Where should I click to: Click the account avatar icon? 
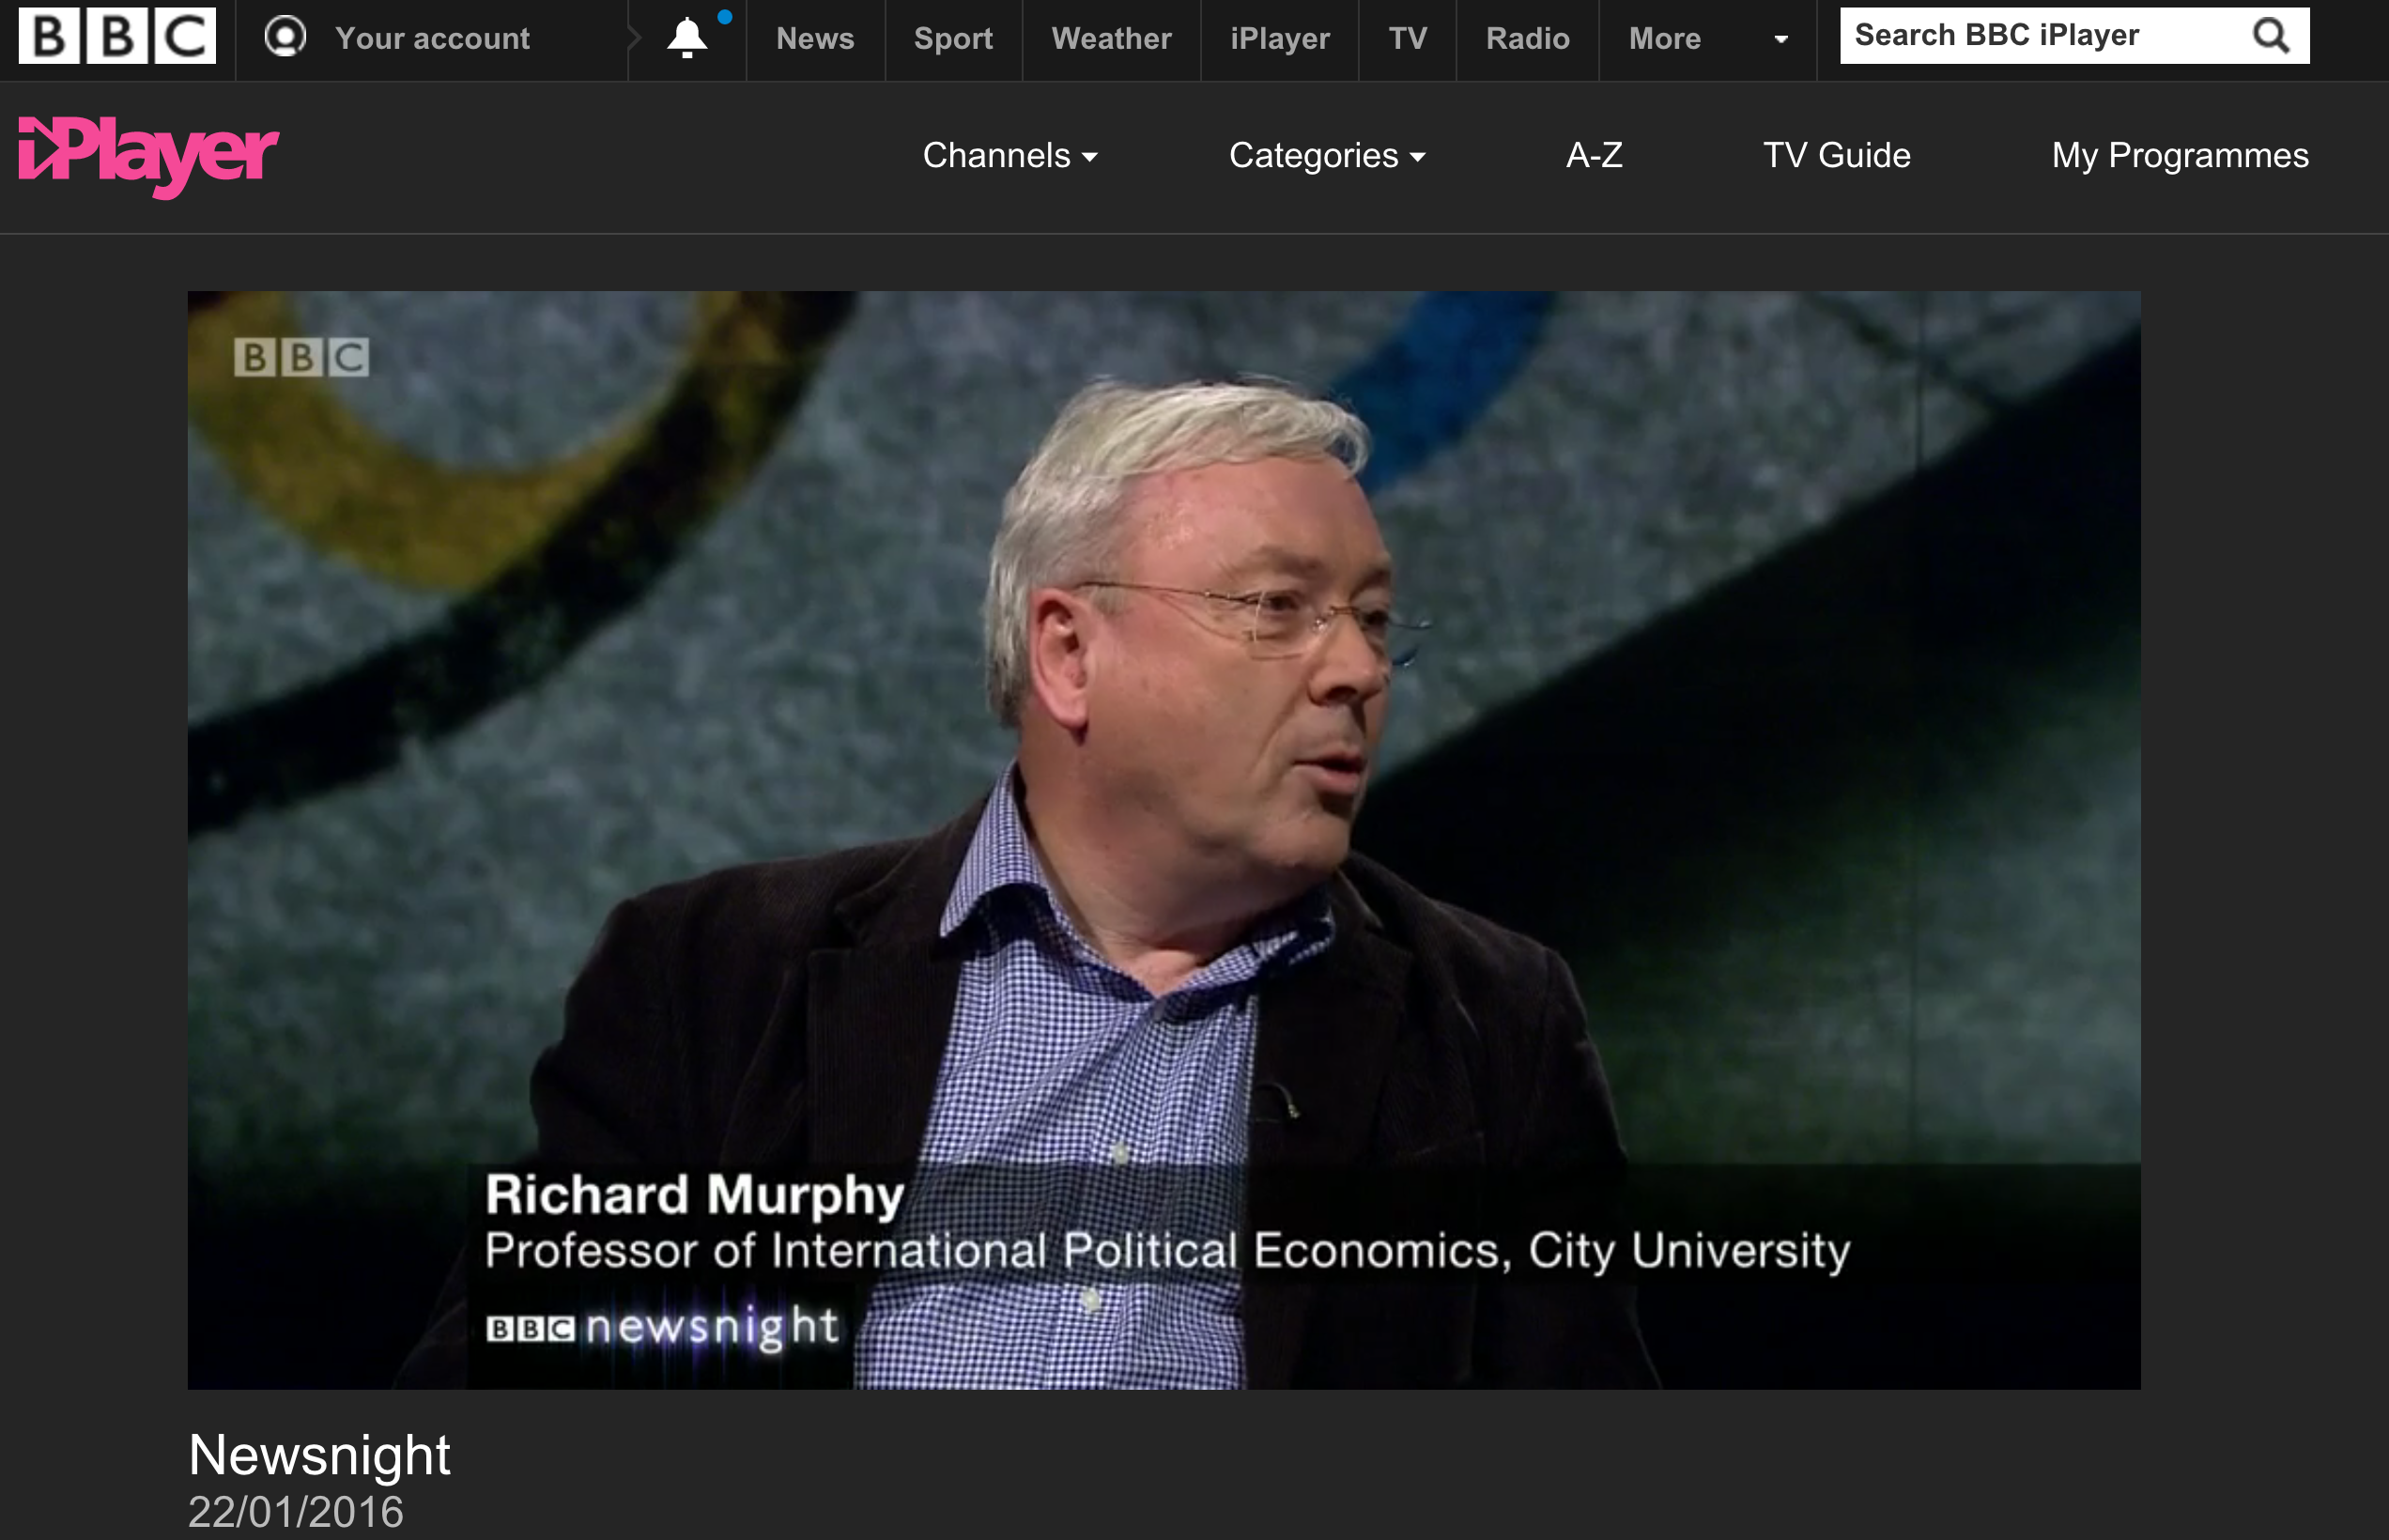click(285, 38)
